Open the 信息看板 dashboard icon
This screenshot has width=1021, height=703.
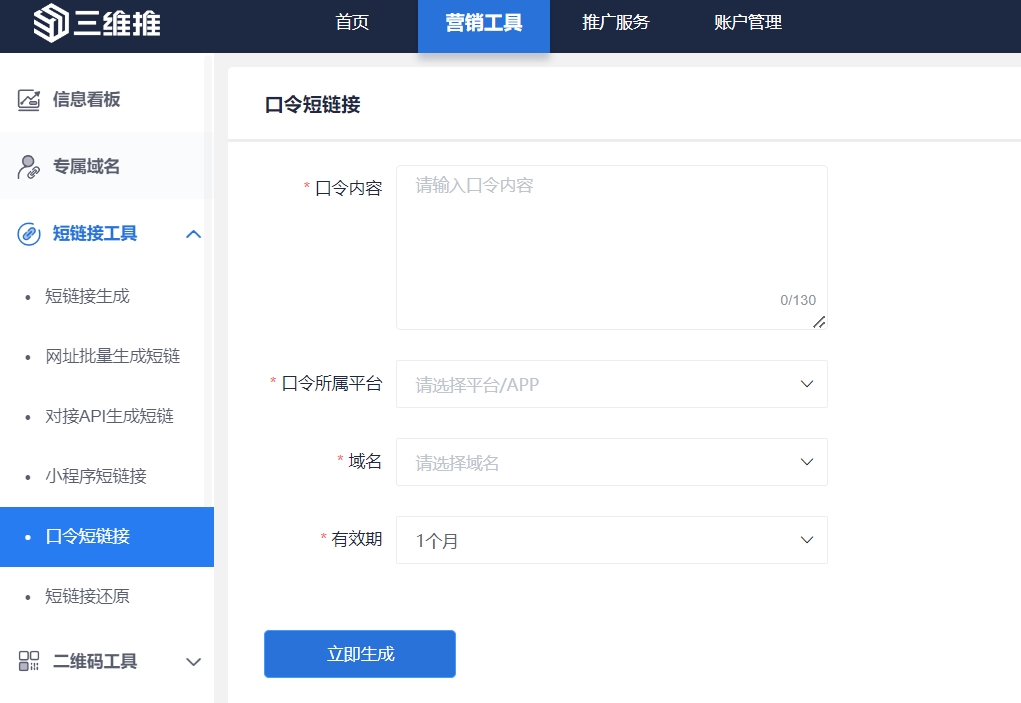pyautogui.click(x=29, y=100)
